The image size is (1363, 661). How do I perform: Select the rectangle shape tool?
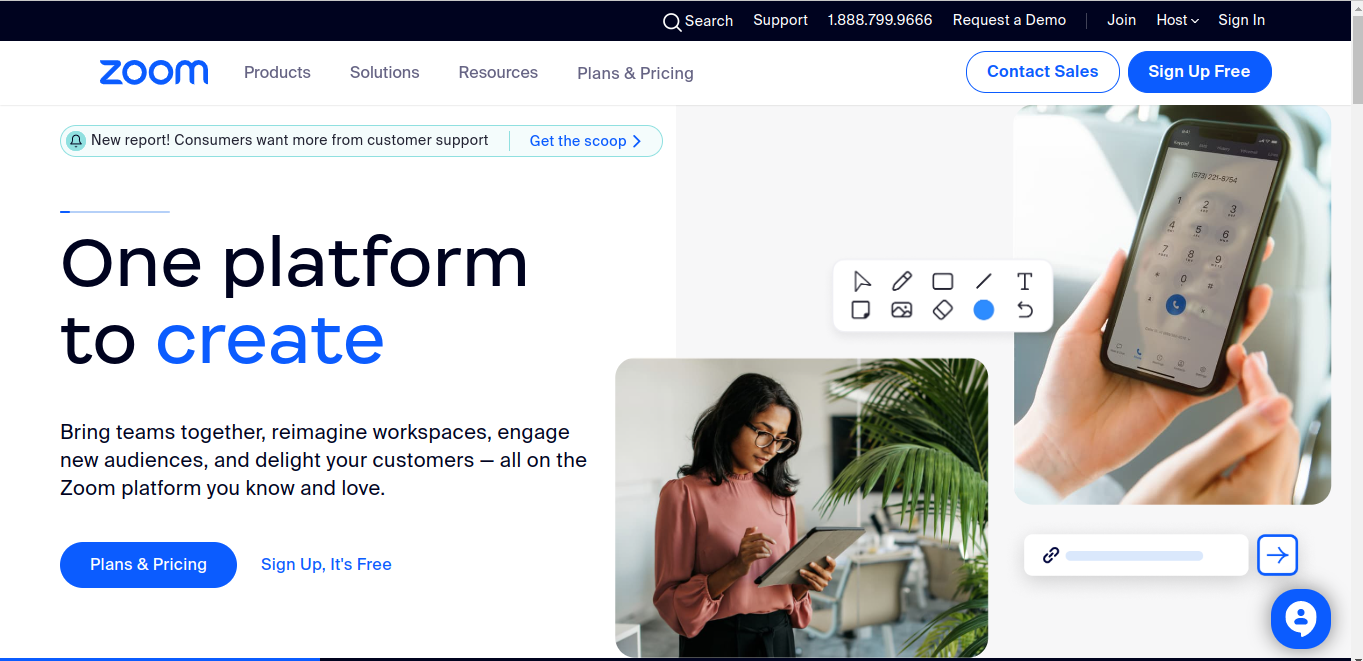pos(942,281)
